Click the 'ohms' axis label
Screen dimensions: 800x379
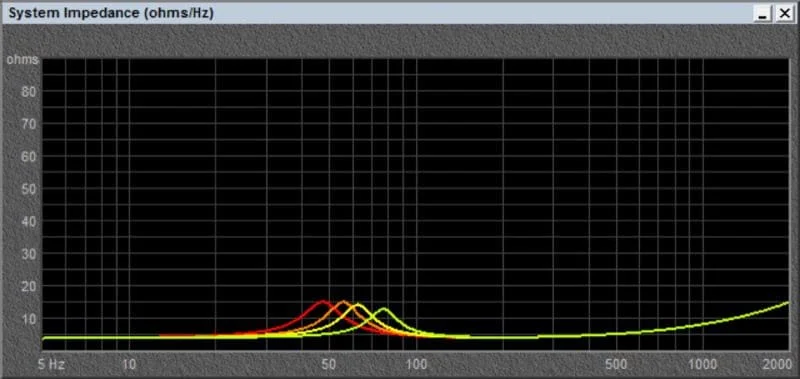point(22,60)
